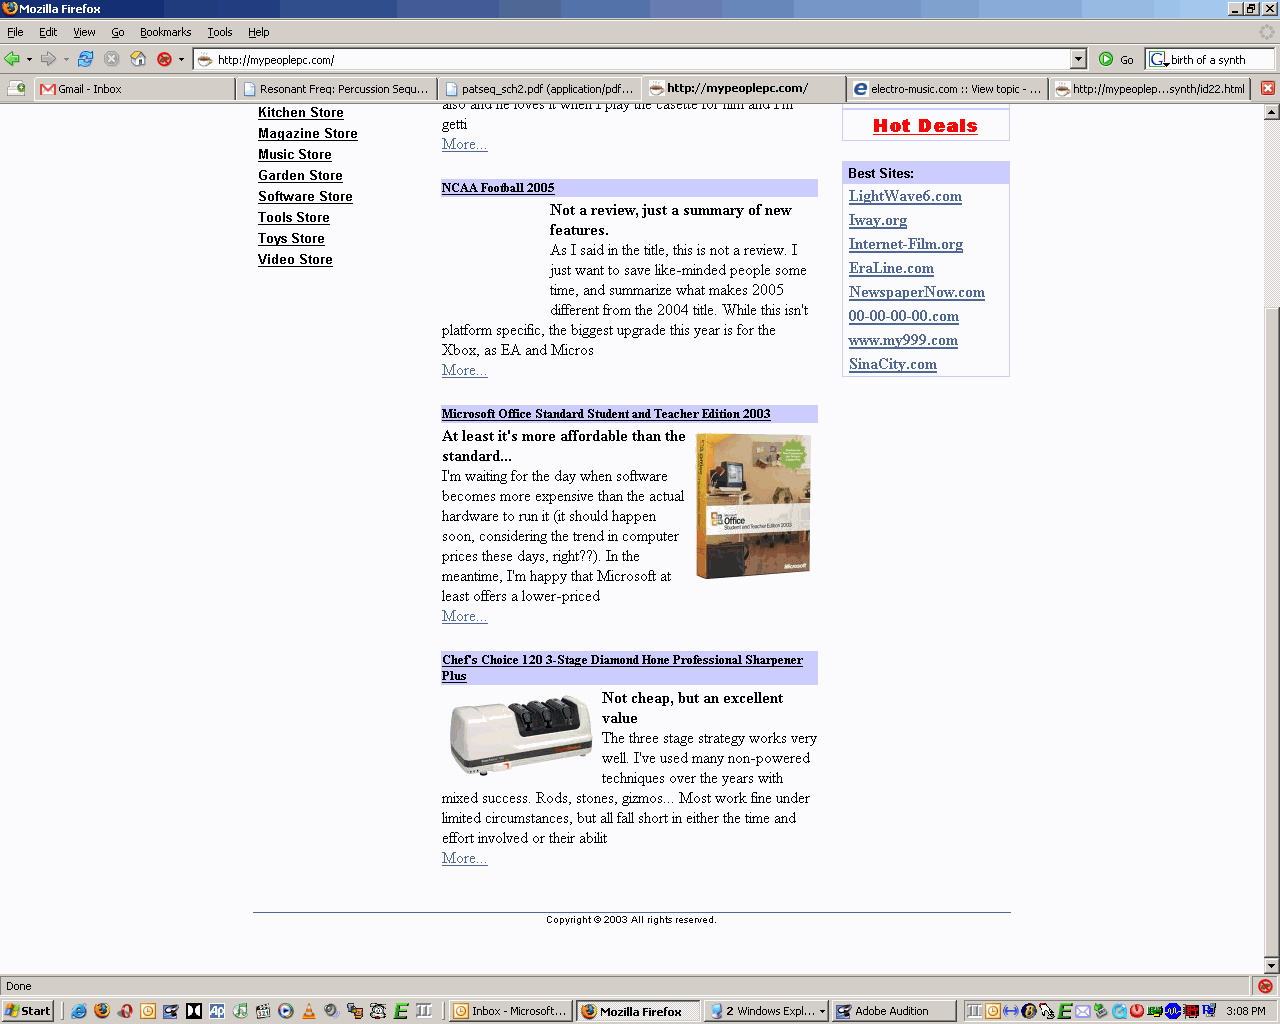Open the Back button history dropdown arrow
This screenshot has height=1024, width=1280.
29,59
